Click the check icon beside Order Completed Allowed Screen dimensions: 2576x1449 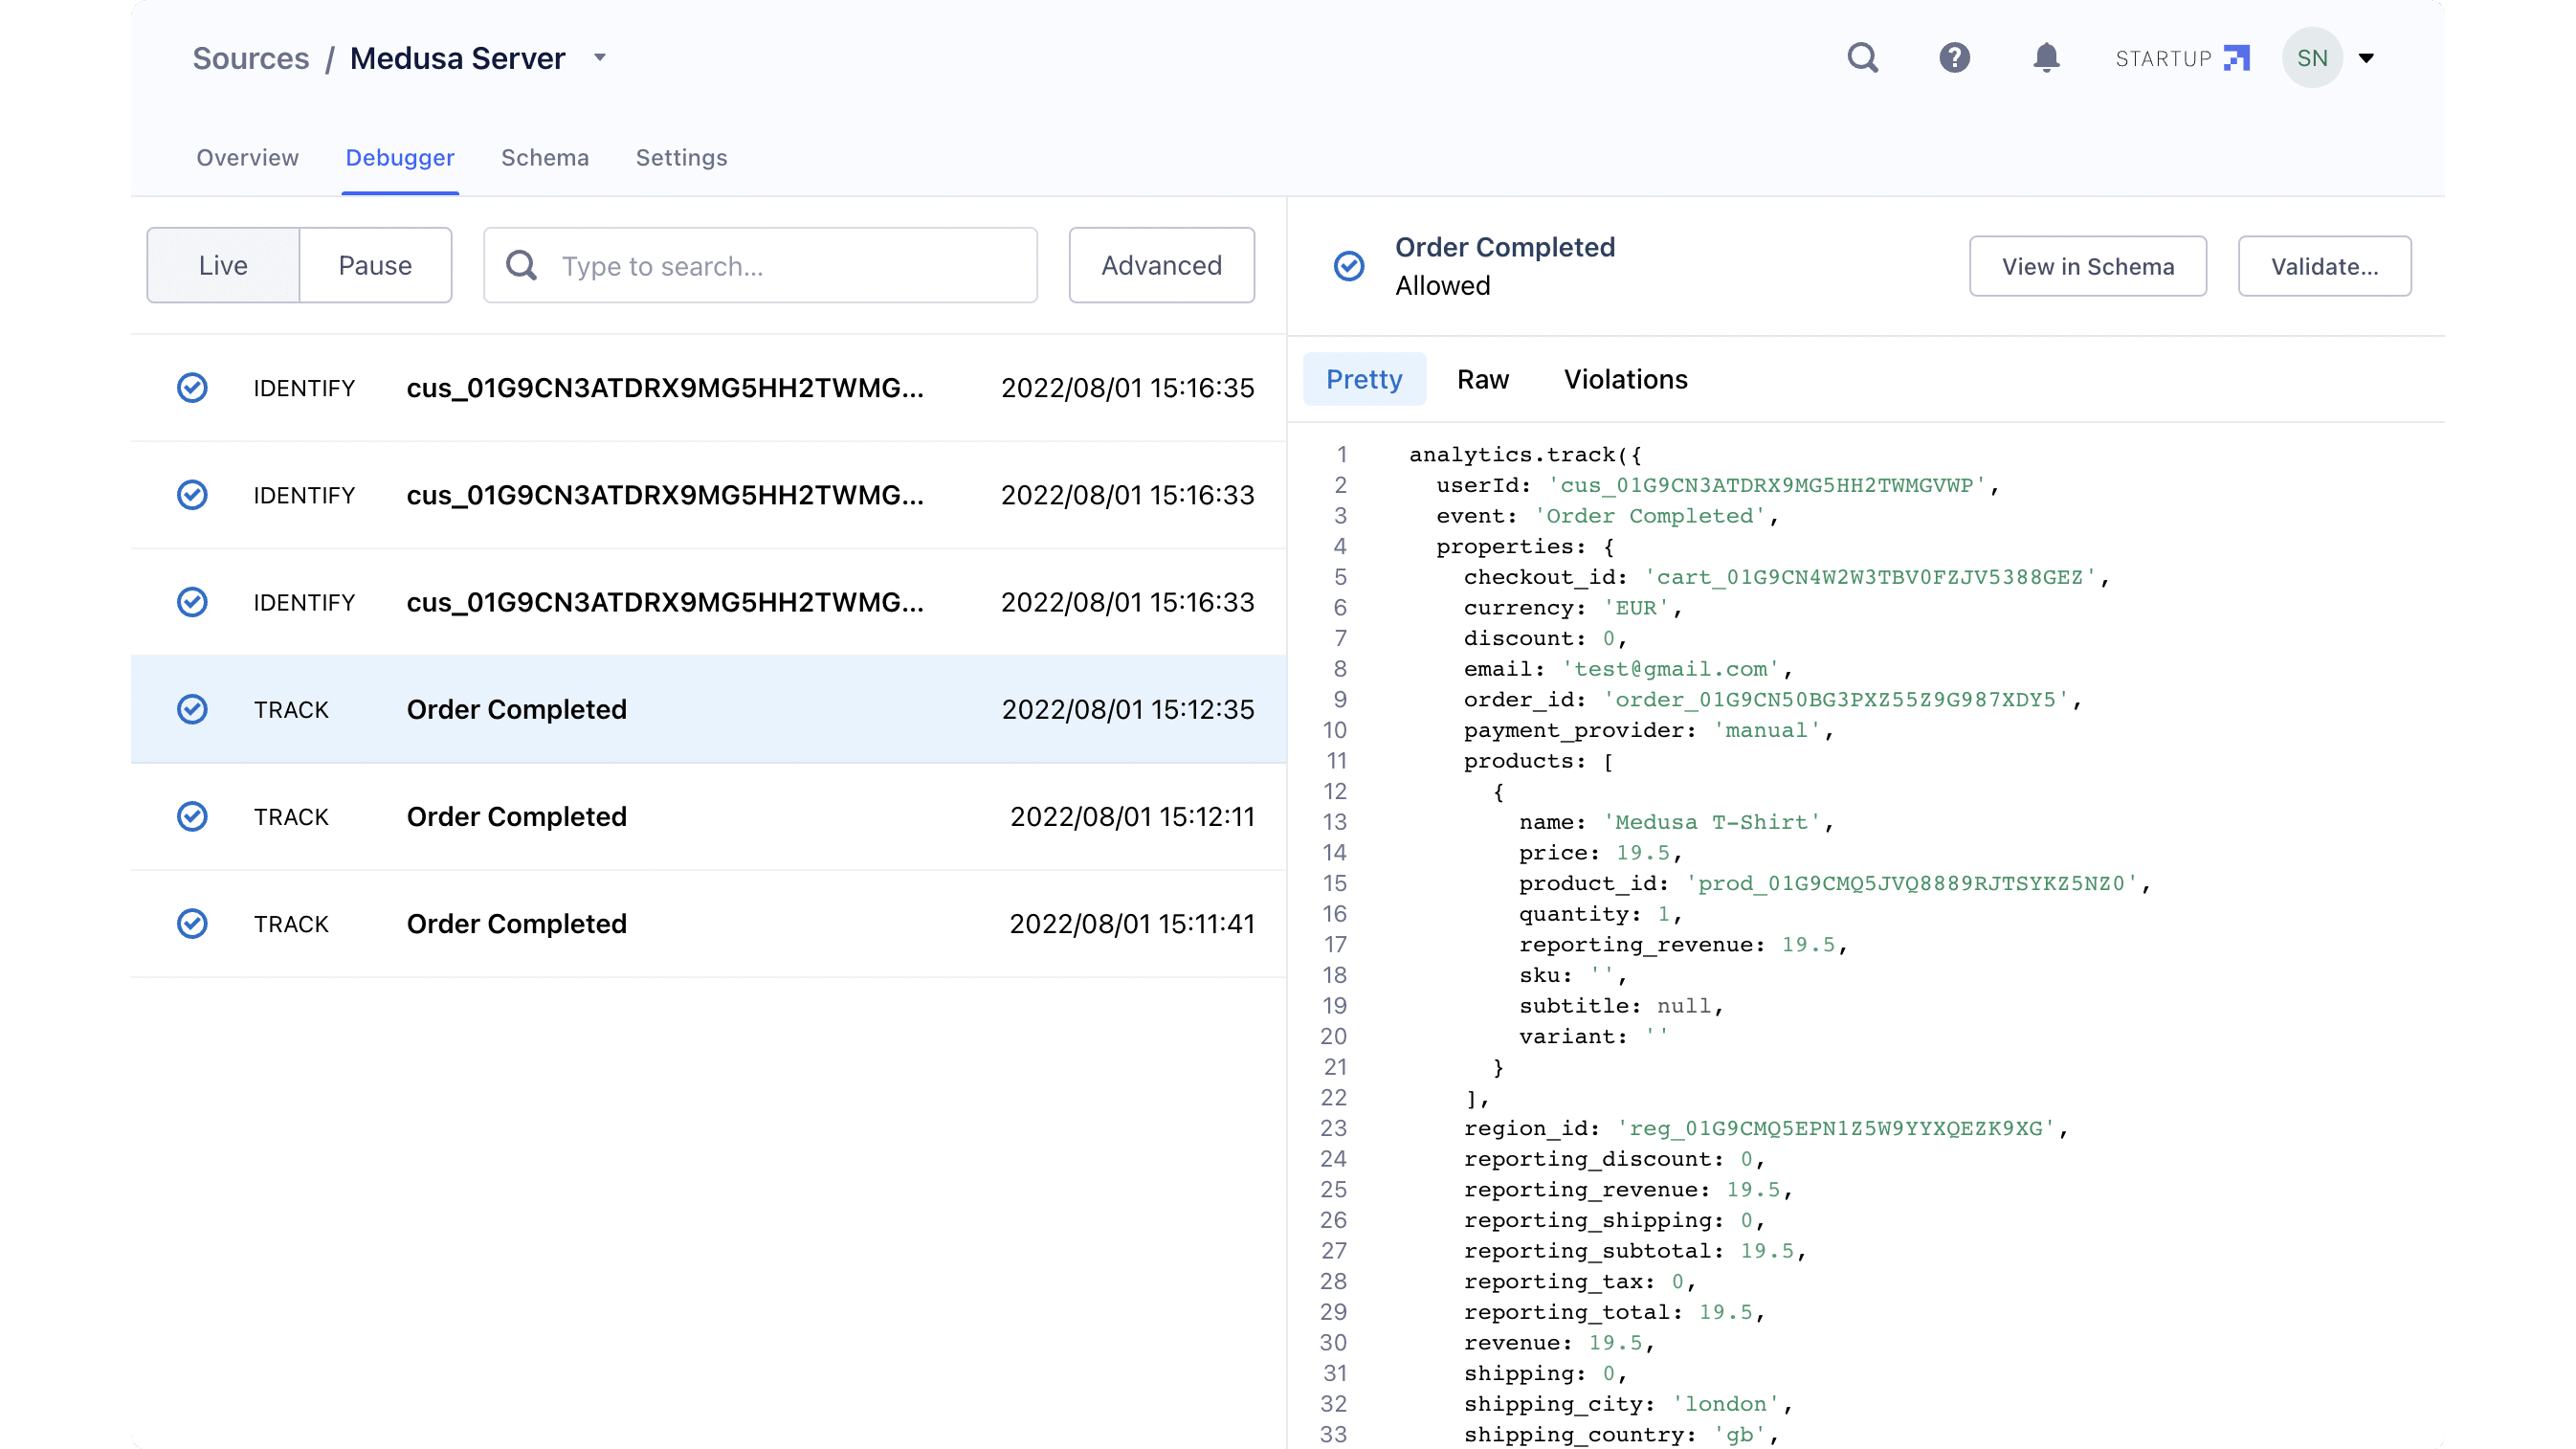(x=1349, y=266)
